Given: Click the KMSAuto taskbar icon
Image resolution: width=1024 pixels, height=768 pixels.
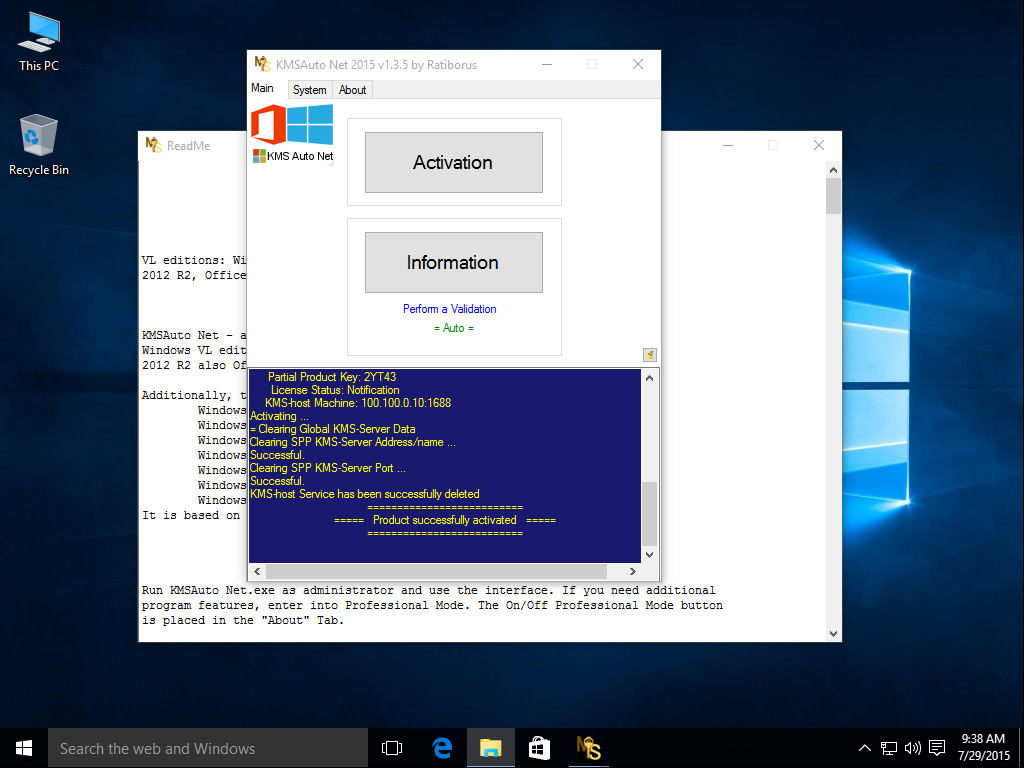Looking at the screenshot, I should [588, 748].
